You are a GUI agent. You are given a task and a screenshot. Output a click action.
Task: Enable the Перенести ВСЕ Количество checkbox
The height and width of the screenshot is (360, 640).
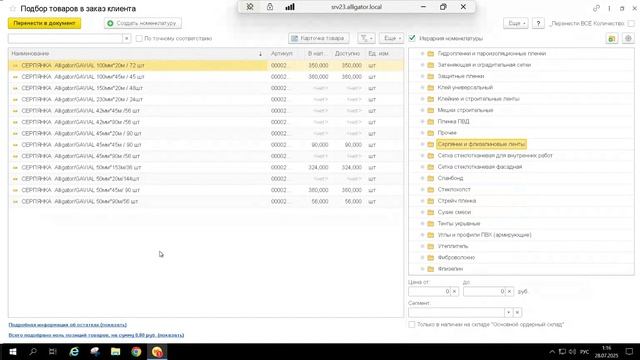click(x=631, y=24)
